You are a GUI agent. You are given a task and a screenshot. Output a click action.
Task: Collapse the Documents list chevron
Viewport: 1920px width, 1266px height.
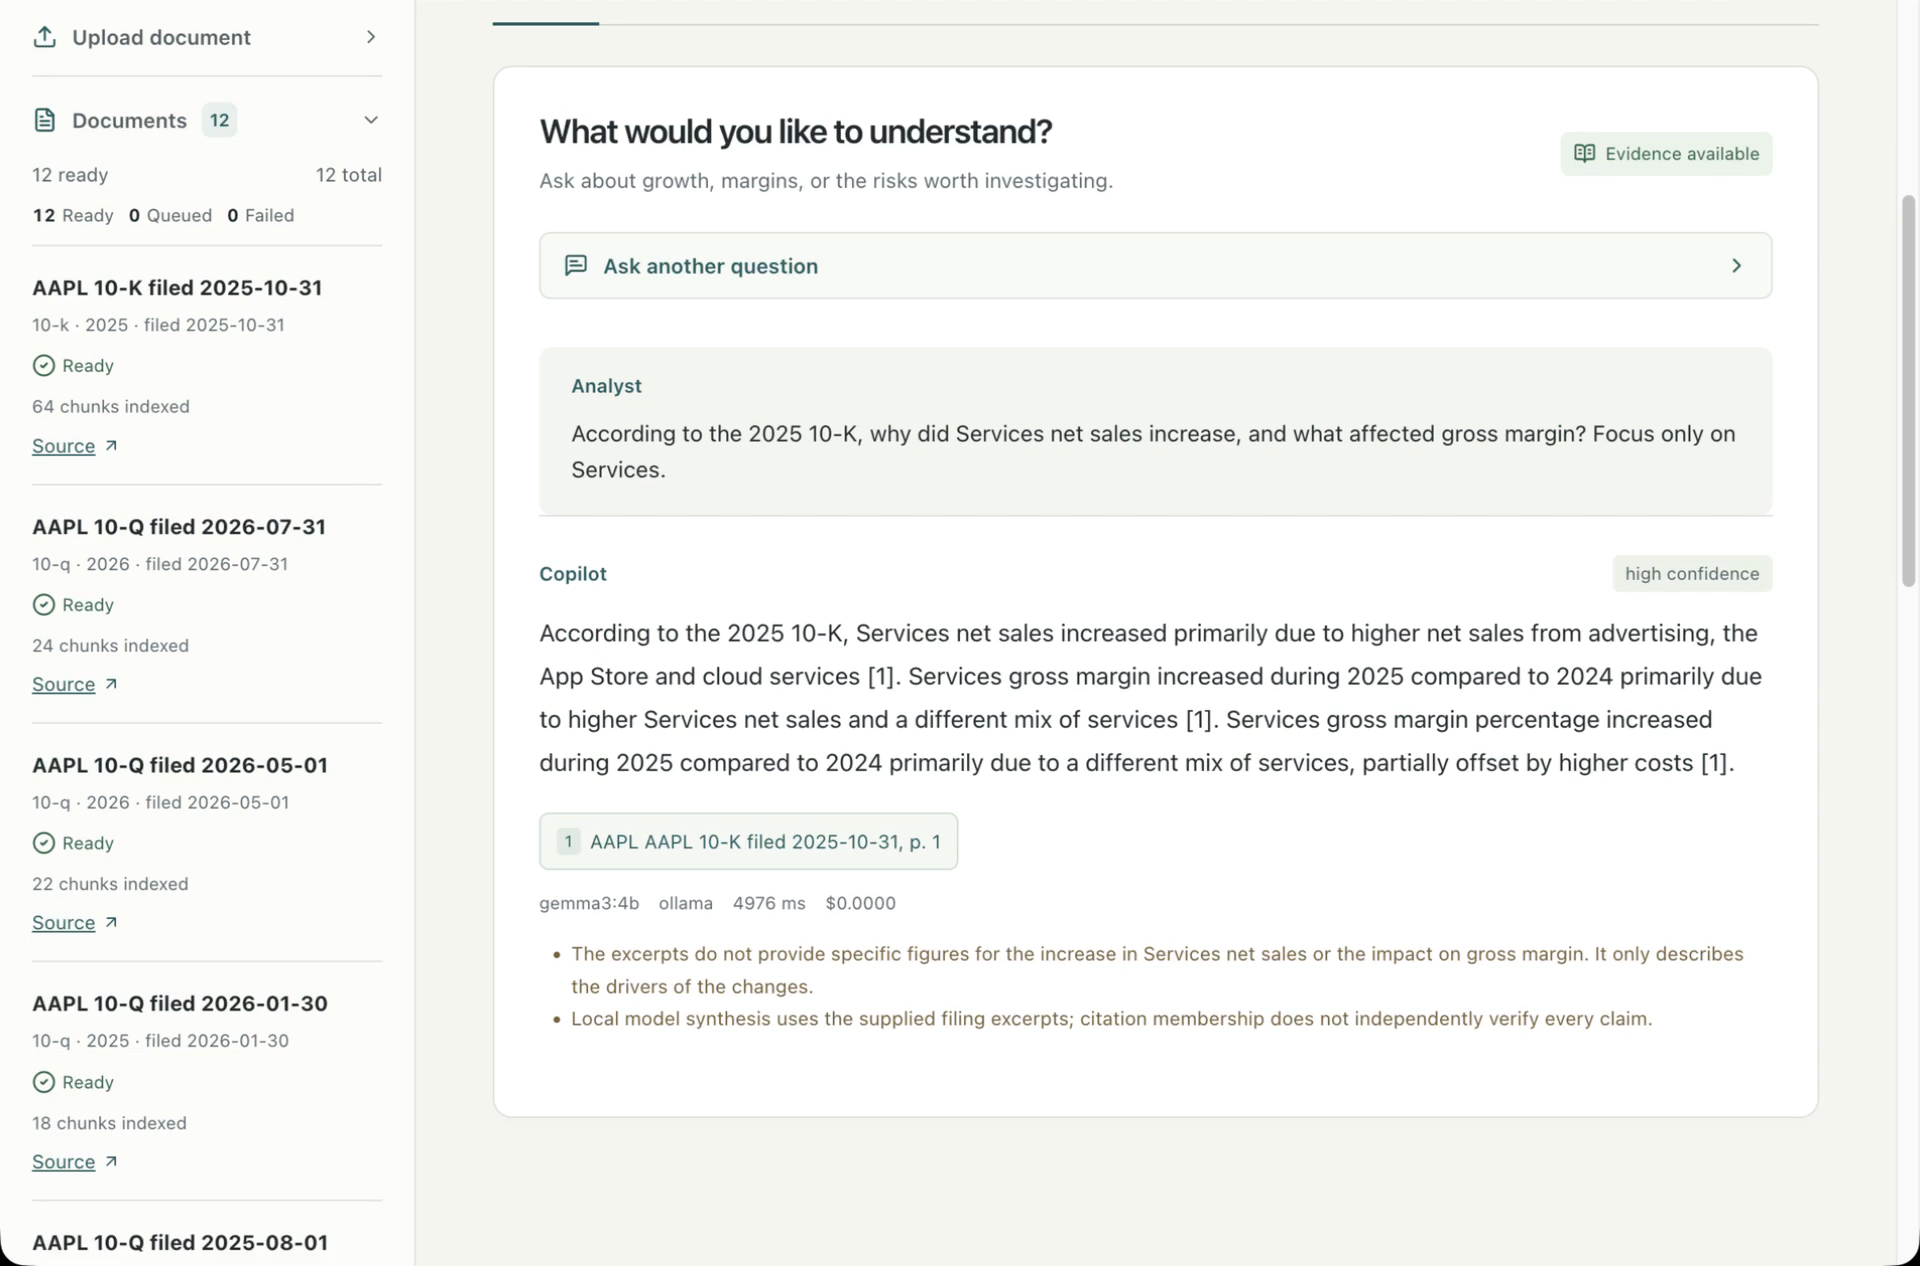[371, 120]
